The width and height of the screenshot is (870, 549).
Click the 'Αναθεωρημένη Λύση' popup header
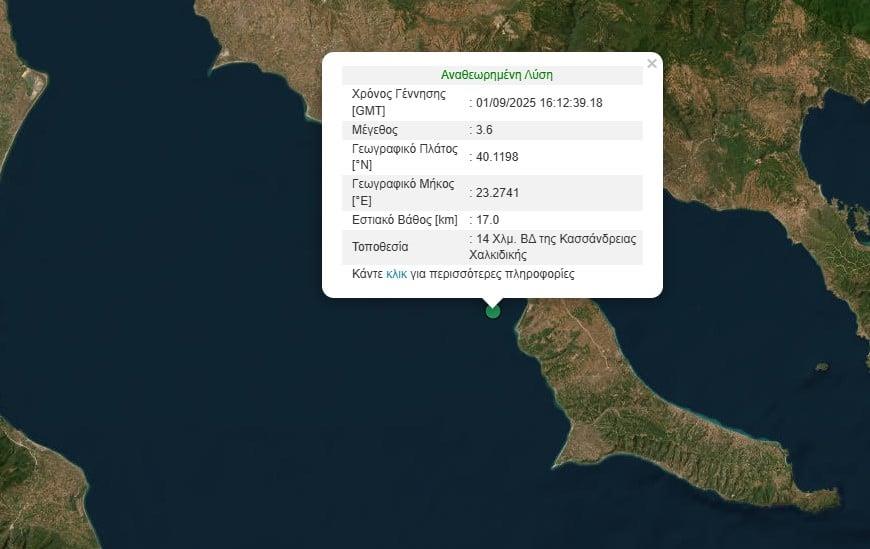(496, 75)
